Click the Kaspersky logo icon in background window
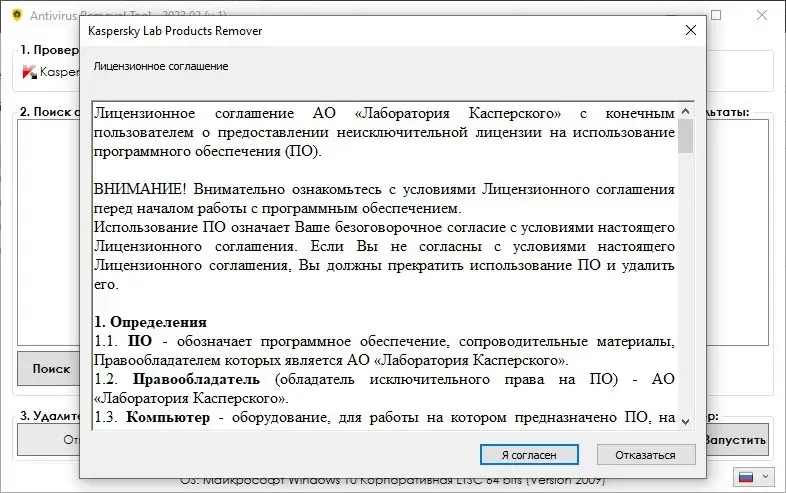 click(x=30, y=72)
